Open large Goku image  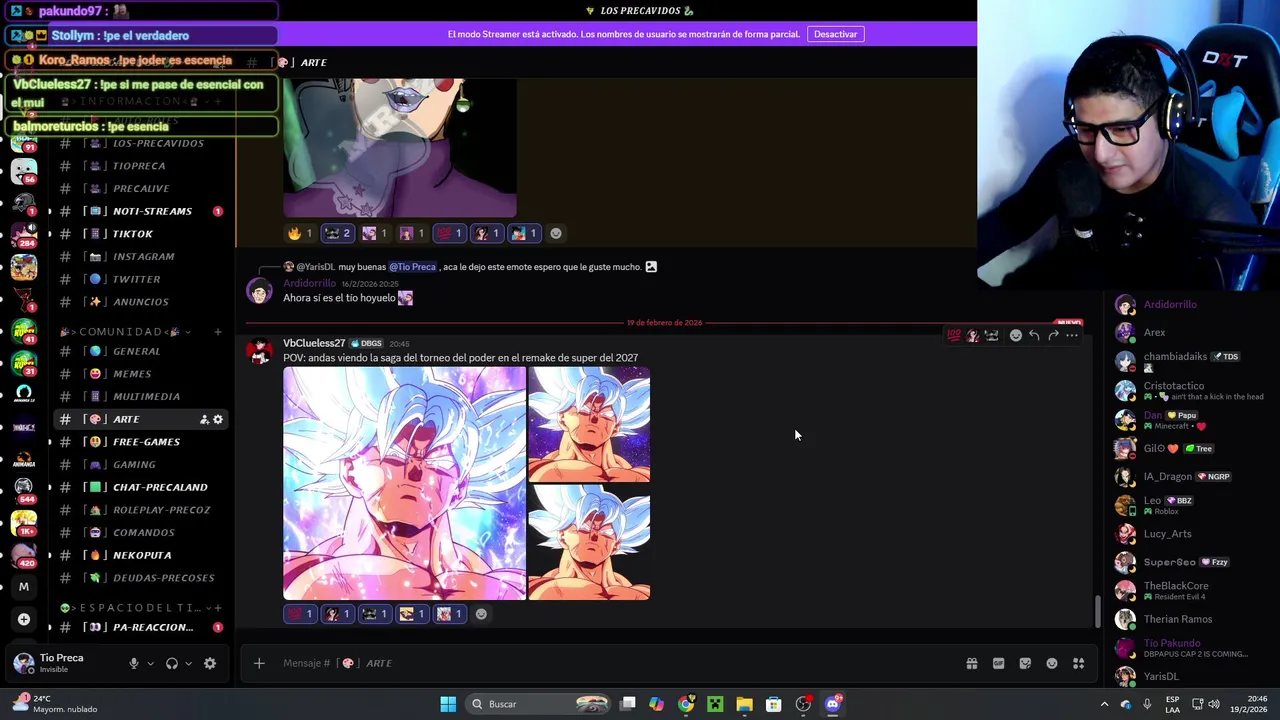[x=404, y=483]
